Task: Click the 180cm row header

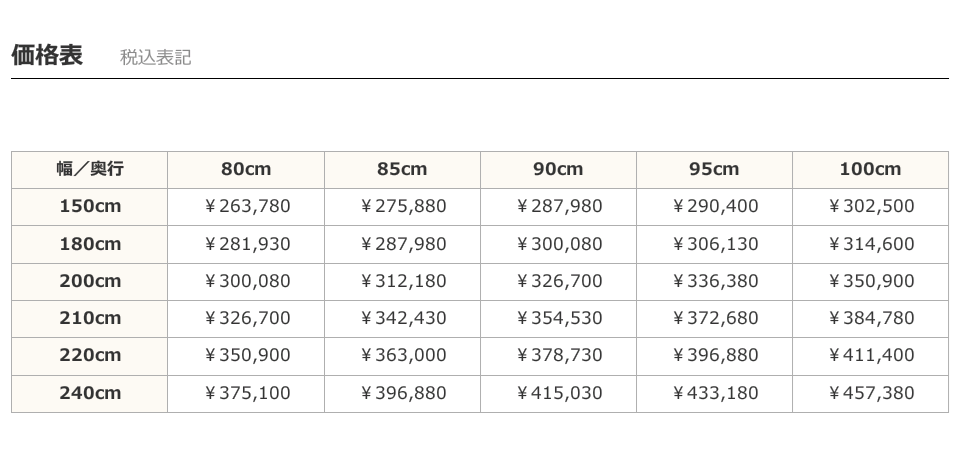Action: tap(90, 244)
